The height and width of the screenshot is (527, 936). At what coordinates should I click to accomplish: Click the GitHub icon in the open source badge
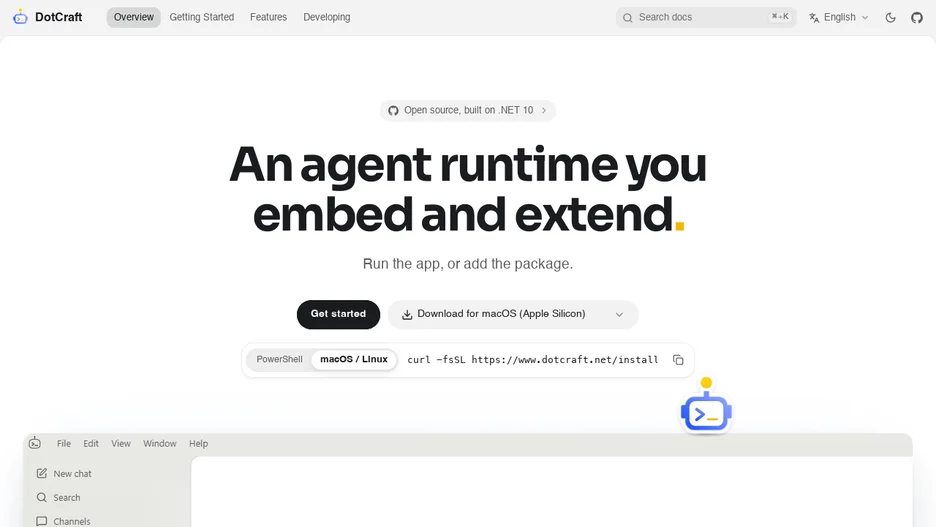pos(393,110)
